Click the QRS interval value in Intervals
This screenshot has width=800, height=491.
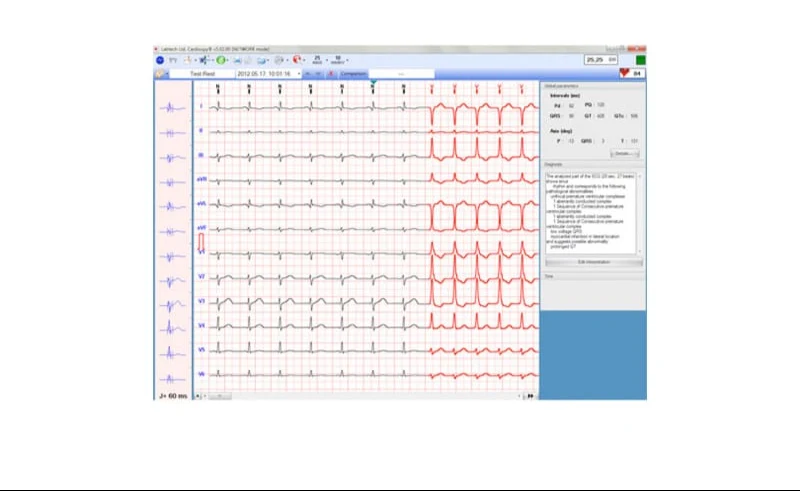click(571, 116)
